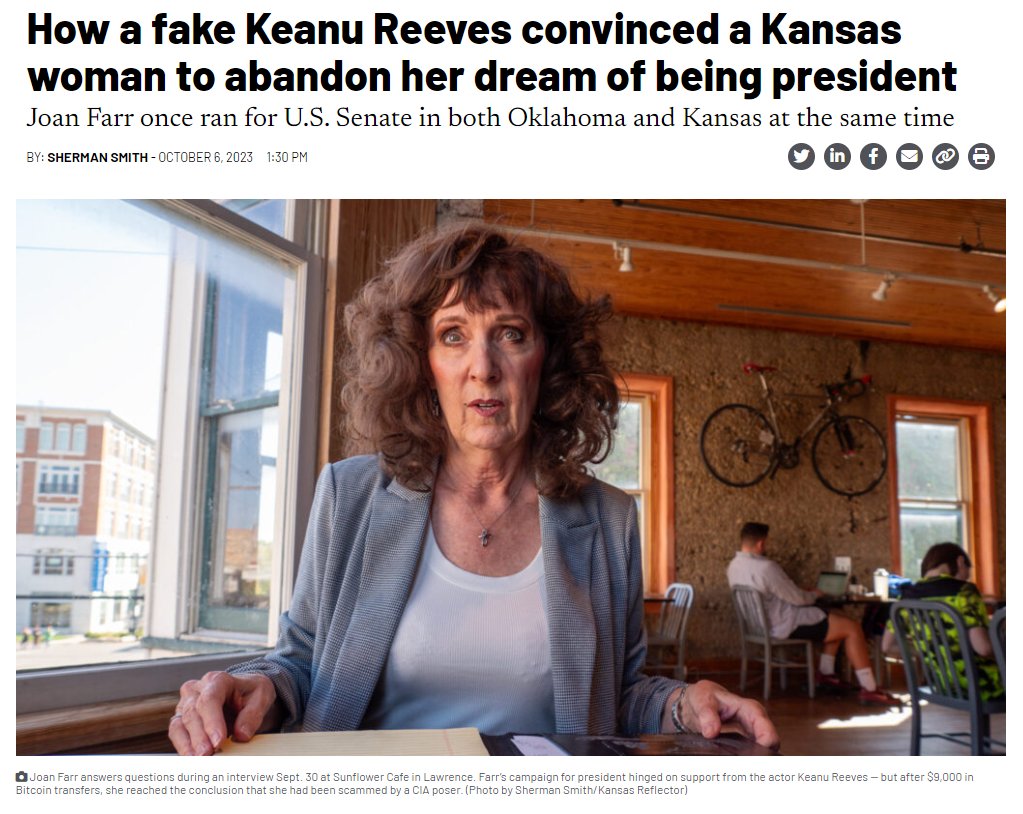The height and width of the screenshot is (814, 1023).
Task: Open the main photo of Joan Farr
Action: tap(511, 477)
